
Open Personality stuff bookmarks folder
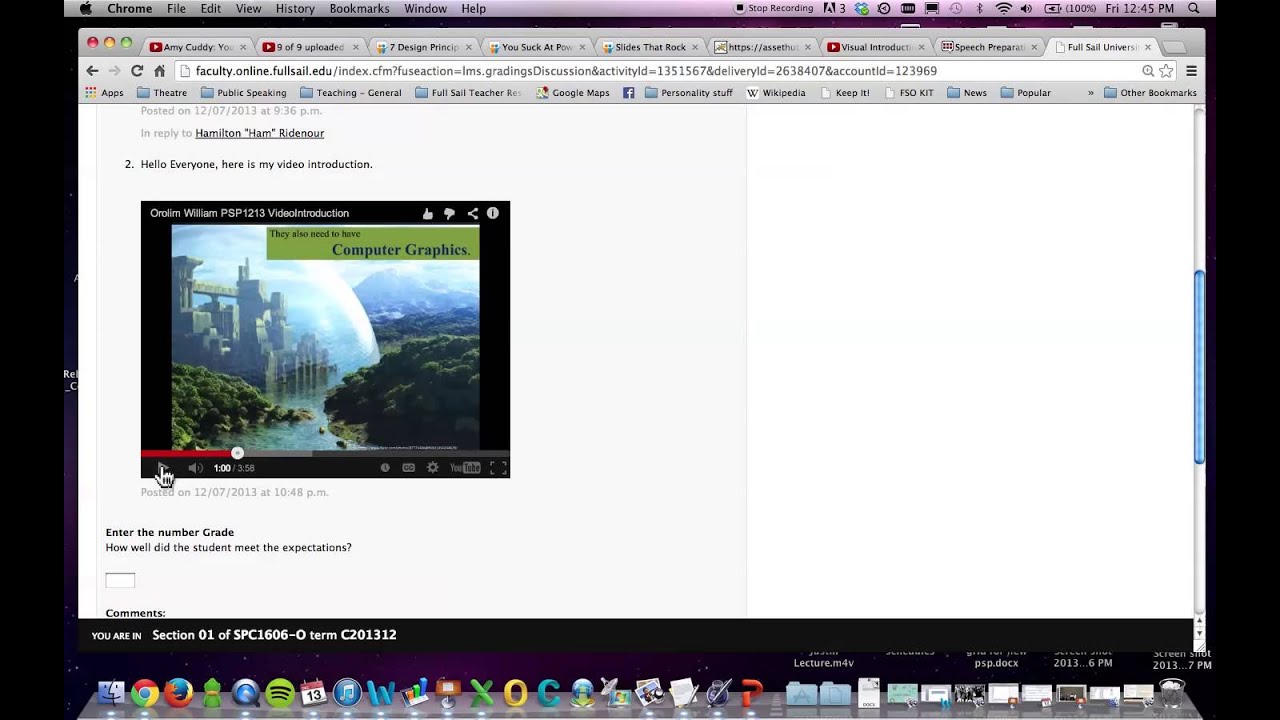pos(689,93)
